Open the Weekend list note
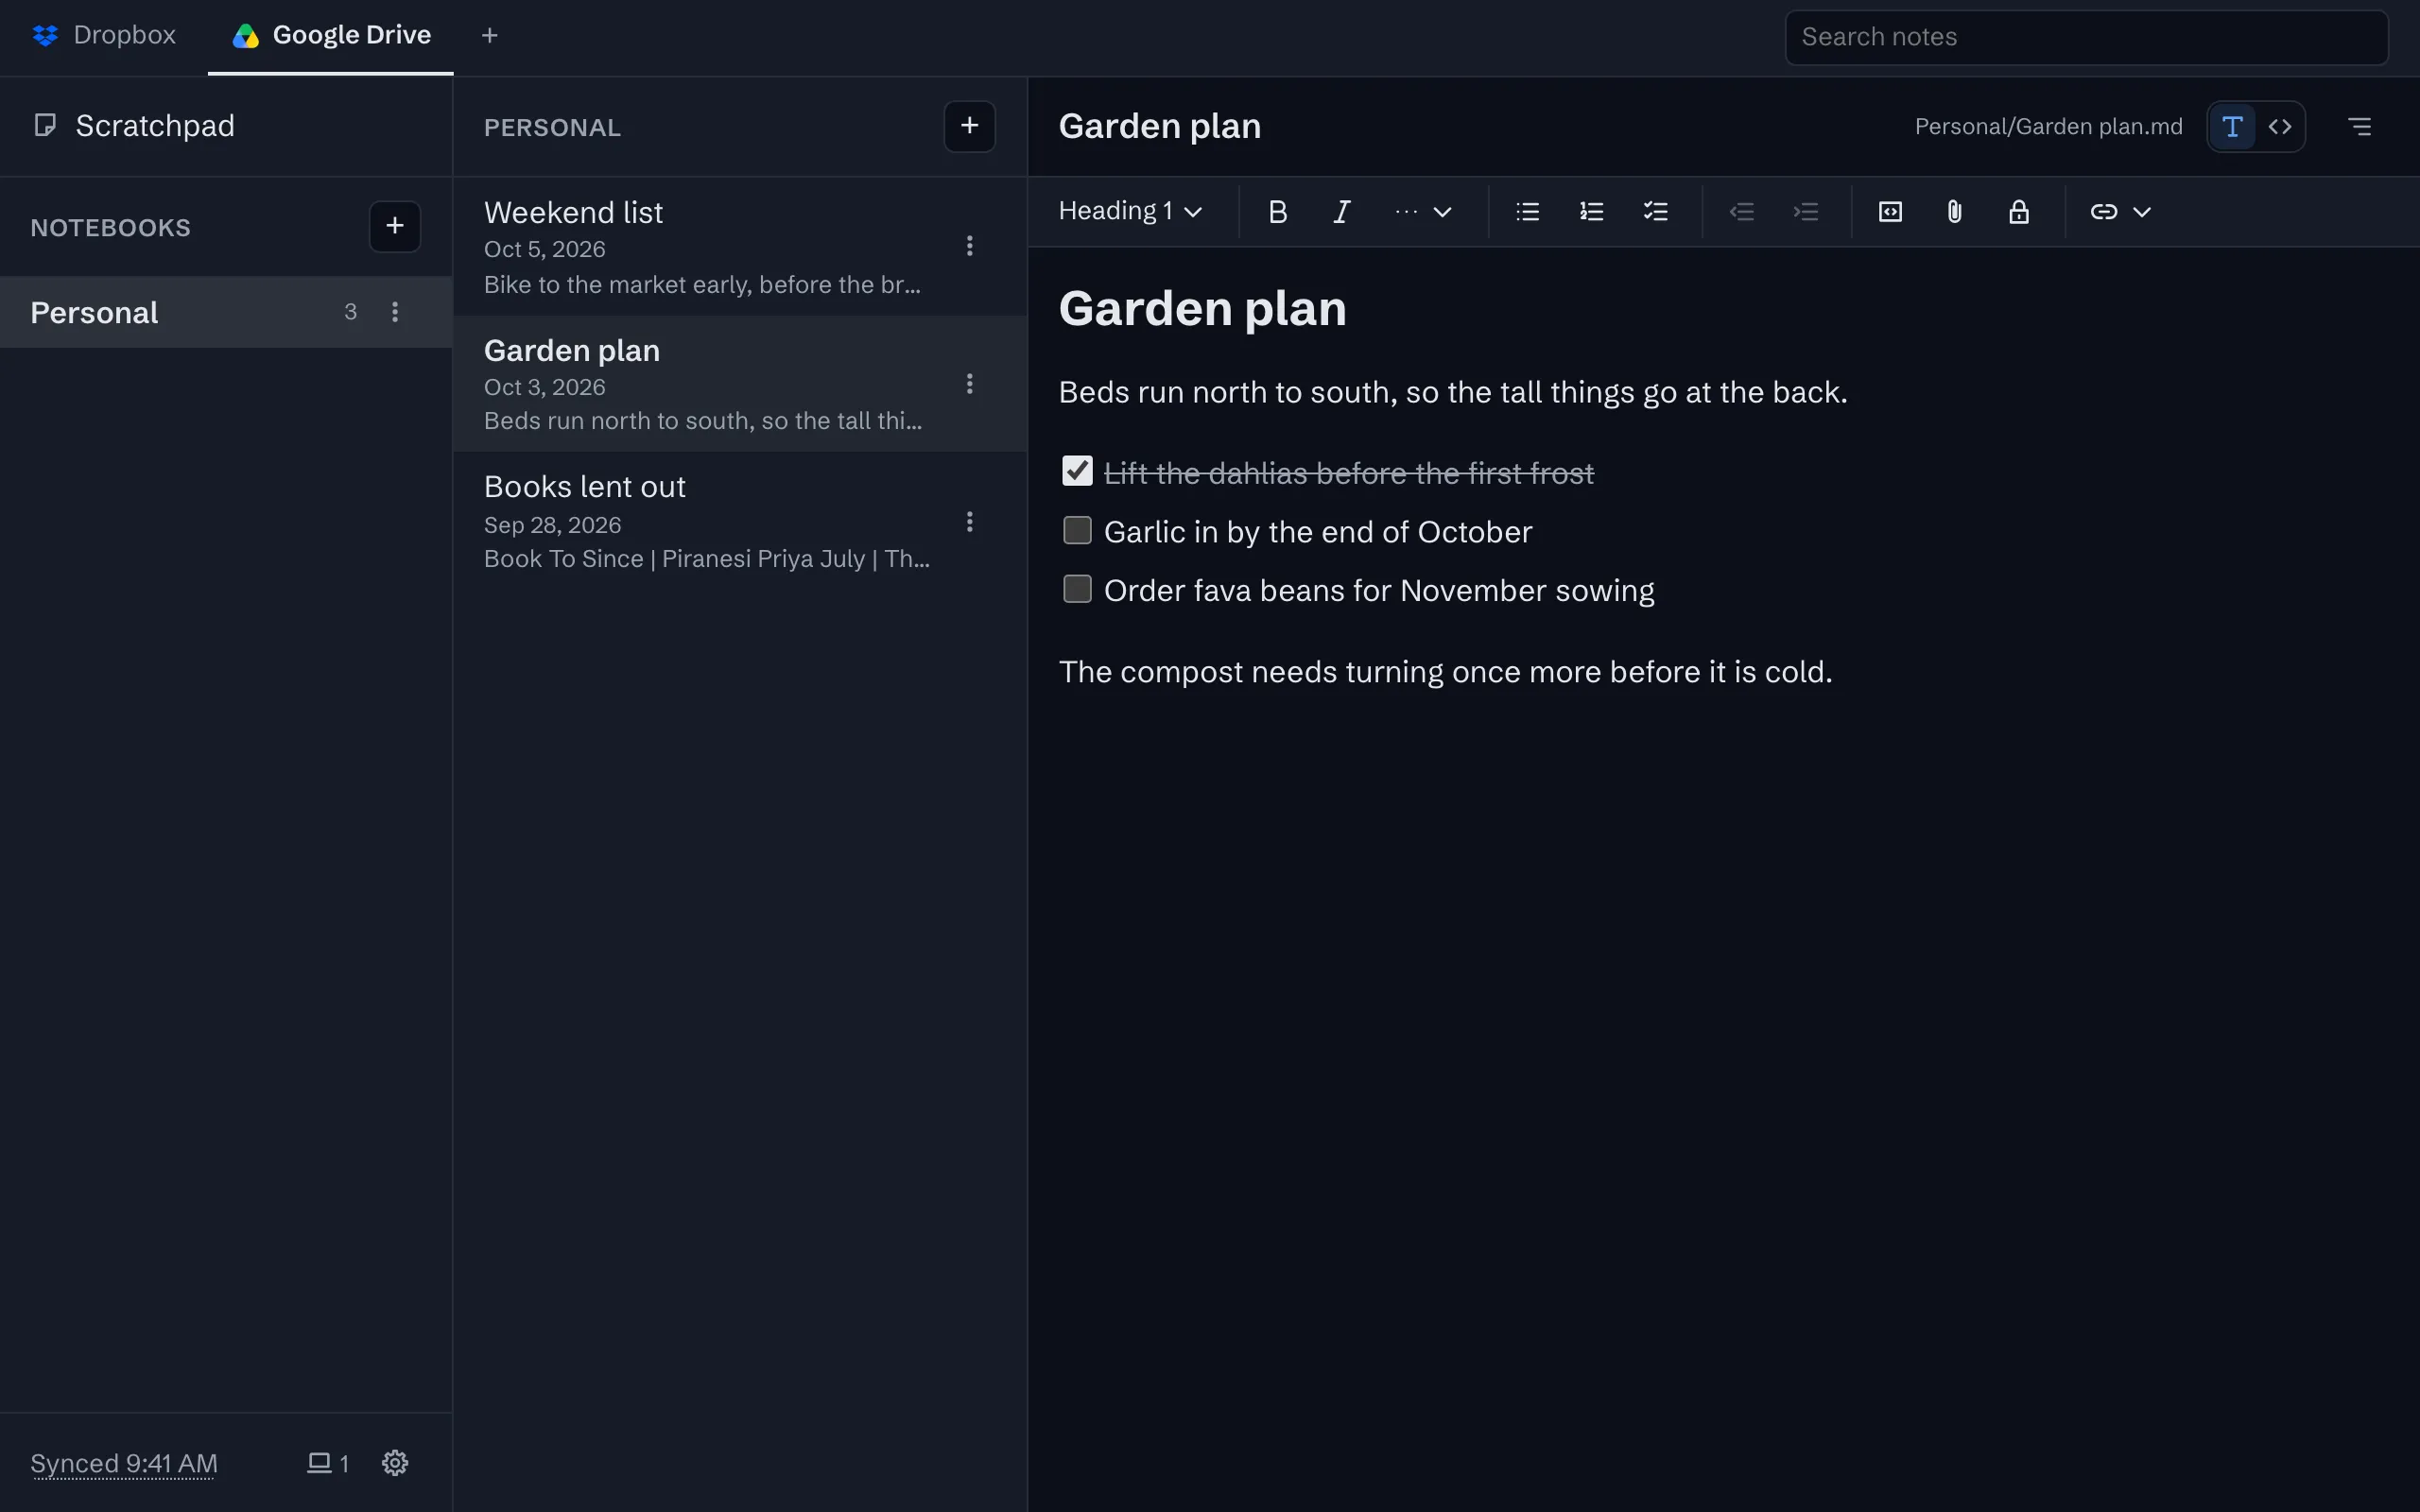The width and height of the screenshot is (2420, 1512). point(740,246)
